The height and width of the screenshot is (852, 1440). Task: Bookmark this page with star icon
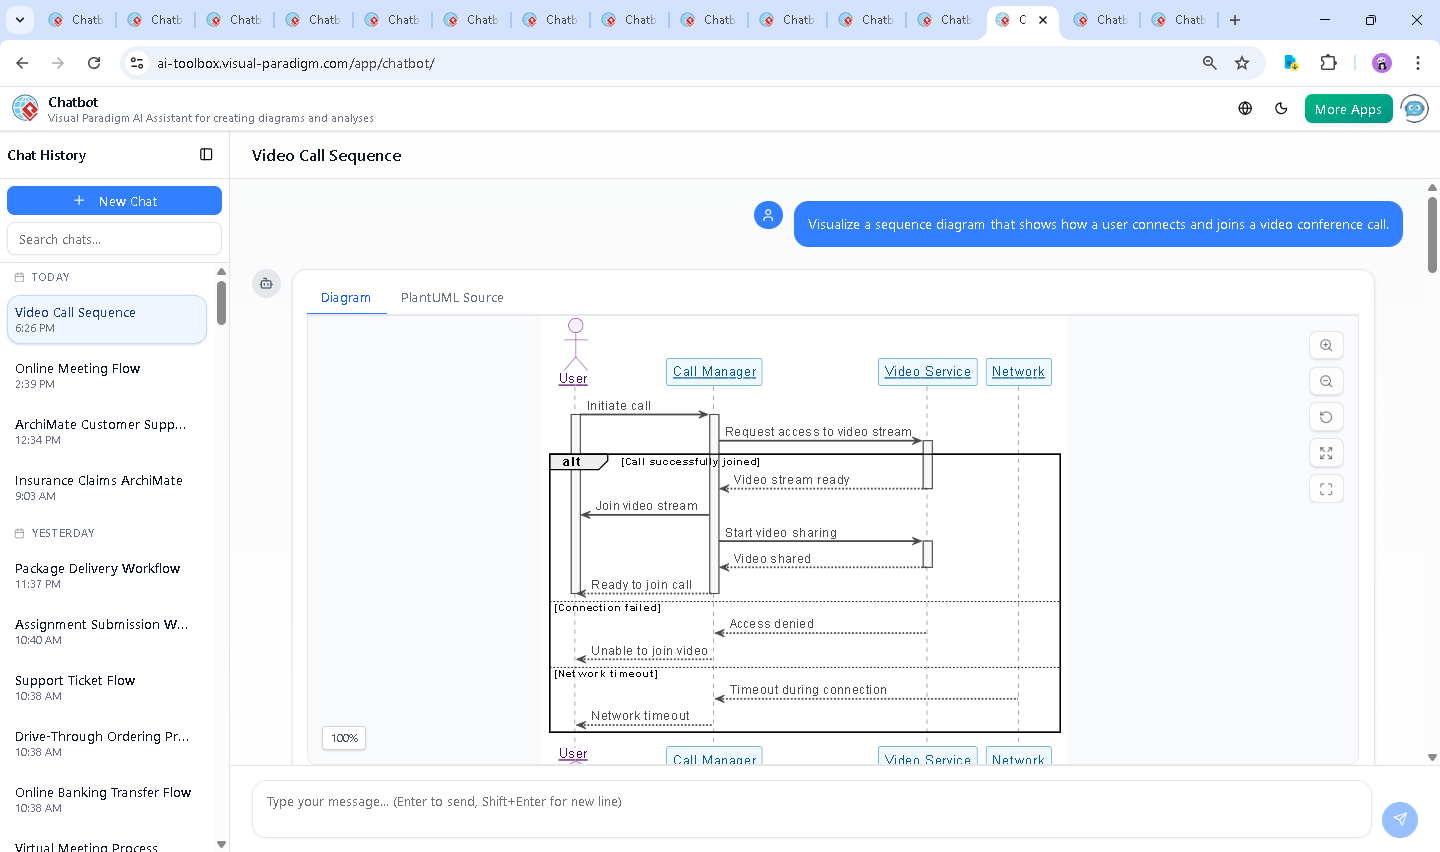click(x=1242, y=63)
